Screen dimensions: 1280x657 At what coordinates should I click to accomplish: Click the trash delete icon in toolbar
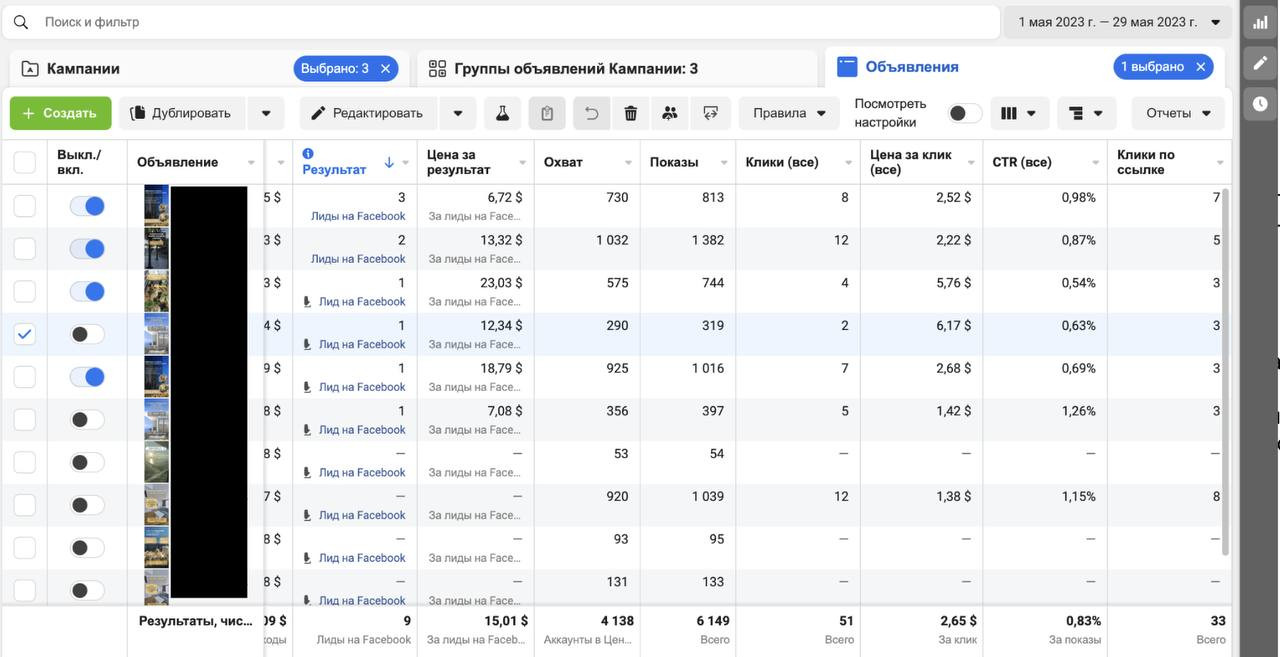coord(630,113)
